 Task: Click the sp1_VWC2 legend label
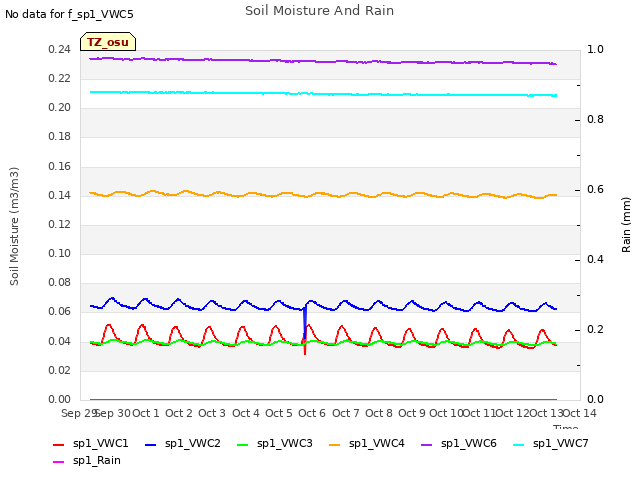click(x=193, y=444)
